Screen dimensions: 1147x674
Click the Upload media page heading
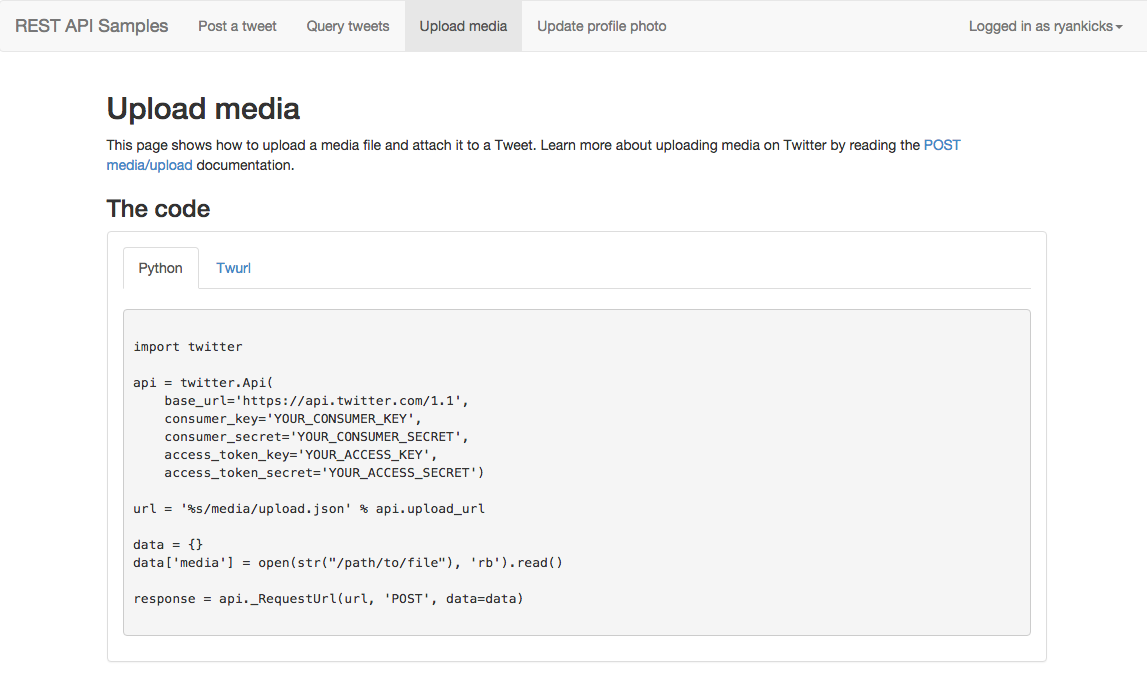click(x=203, y=109)
